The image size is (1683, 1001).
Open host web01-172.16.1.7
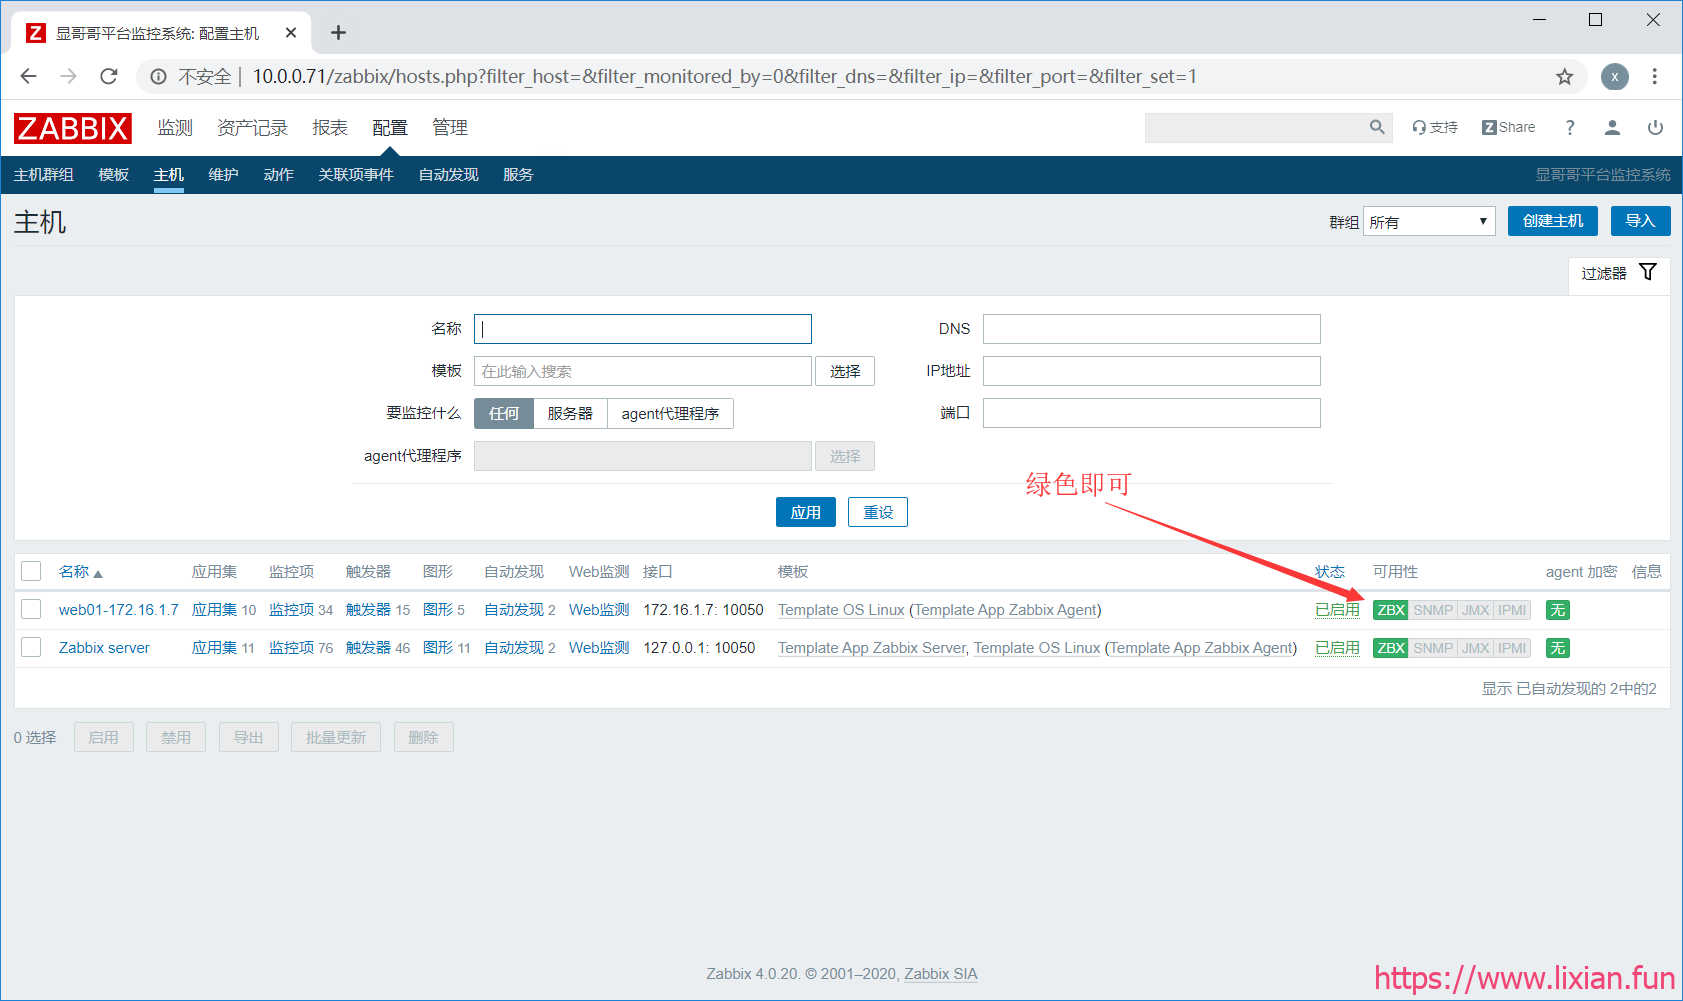pos(119,610)
